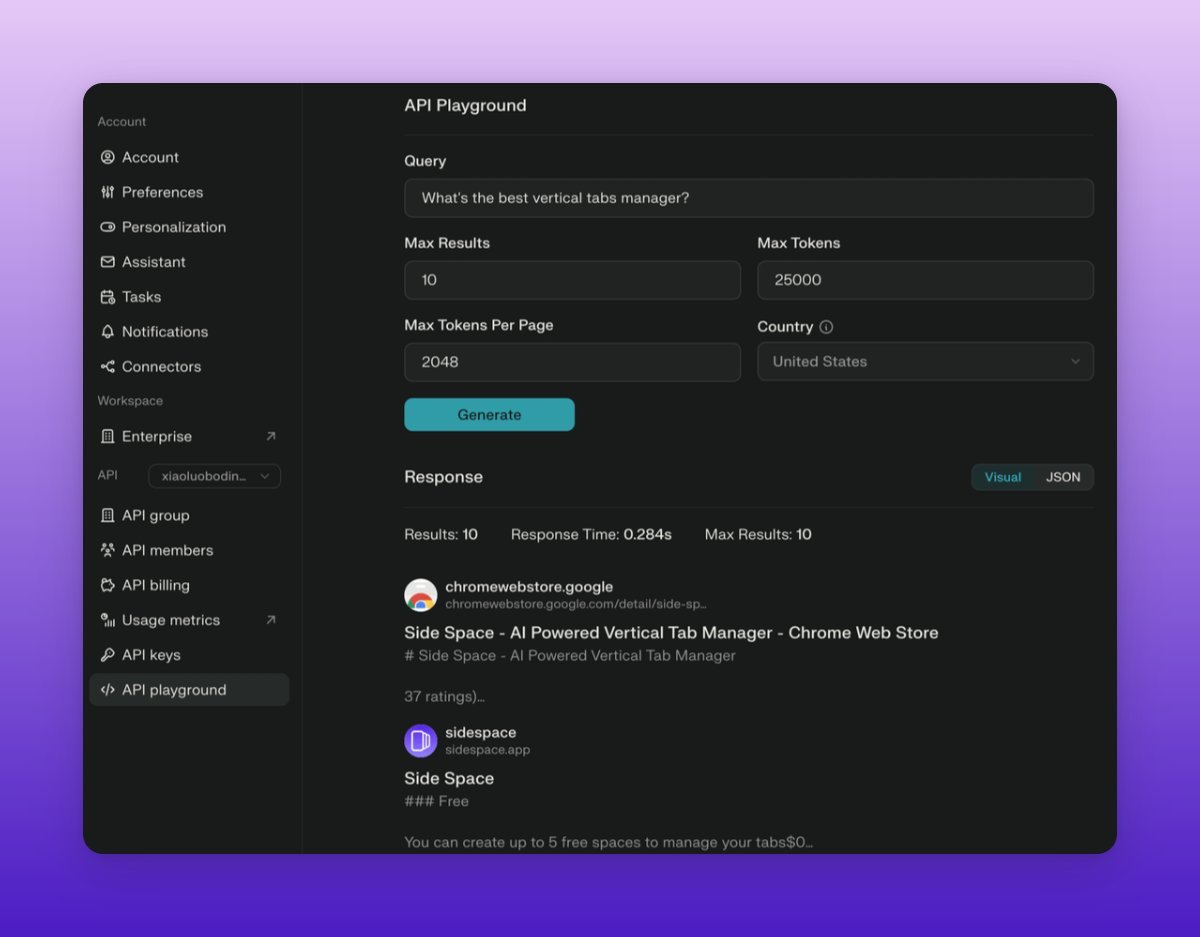Open the Side Space result title
This screenshot has height=937, width=1200.
click(449, 778)
